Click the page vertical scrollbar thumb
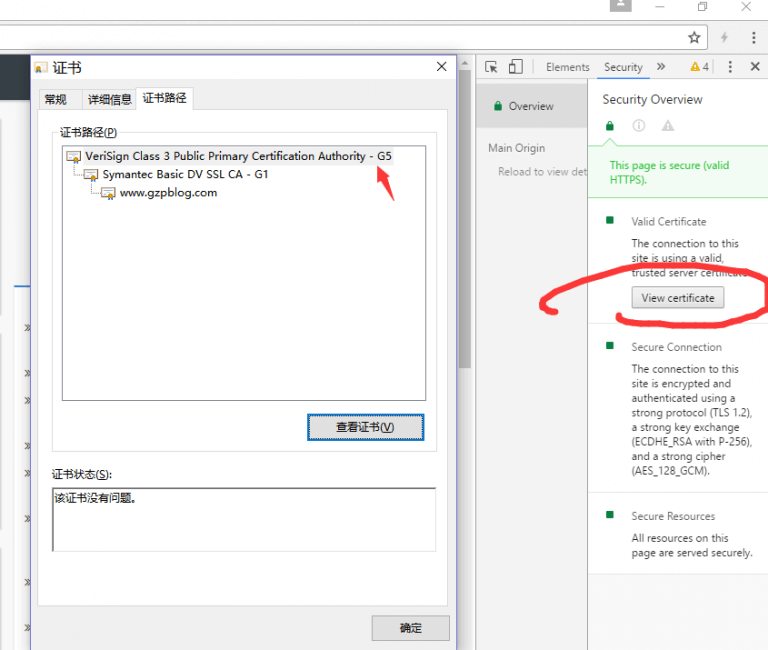Screen dimensions: 768x650 pos(465,219)
